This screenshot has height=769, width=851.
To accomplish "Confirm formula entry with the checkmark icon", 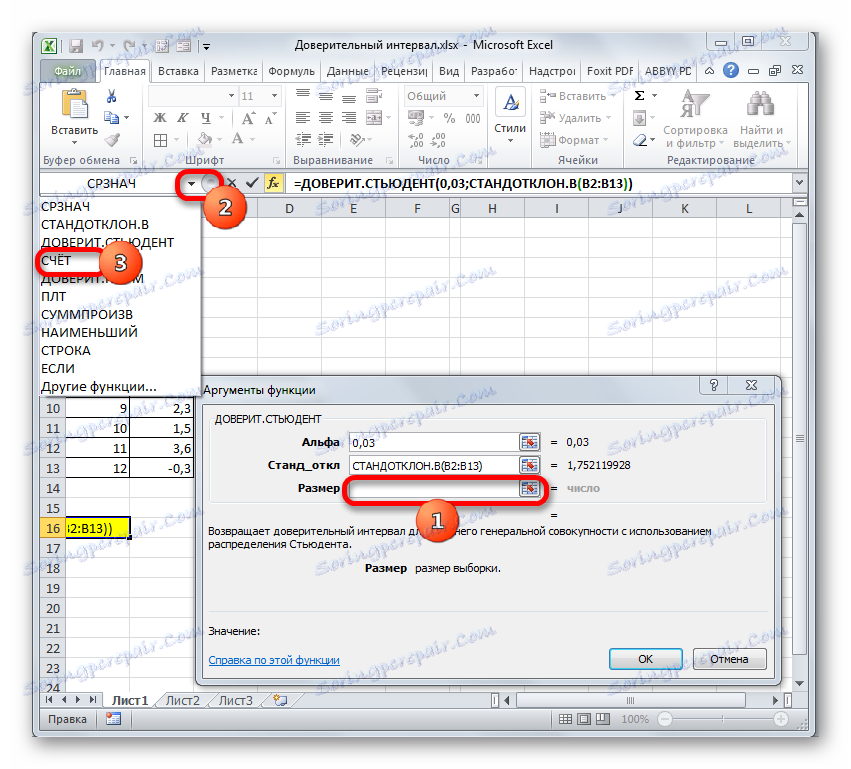I will (x=251, y=183).
